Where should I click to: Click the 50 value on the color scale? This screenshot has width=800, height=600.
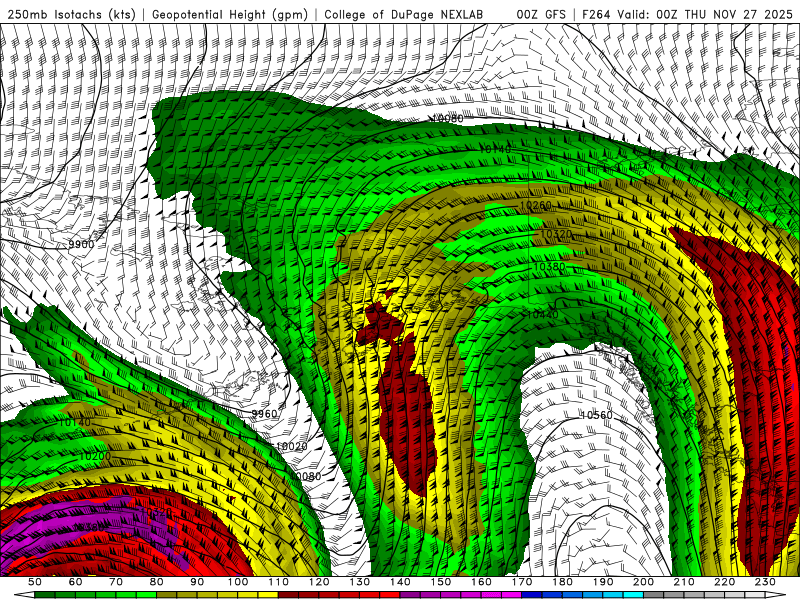(x=35, y=582)
